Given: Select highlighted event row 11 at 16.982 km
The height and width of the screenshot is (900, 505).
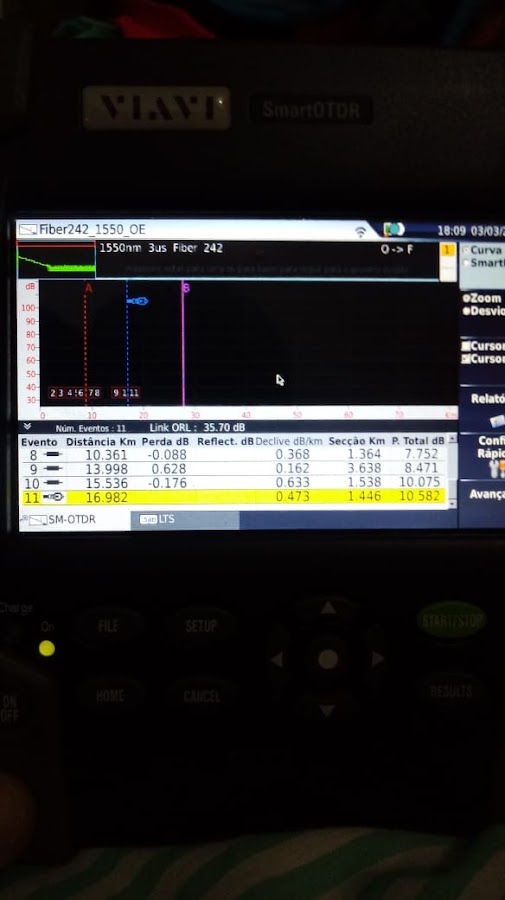Looking at the screenshot, I should click(232, 497).
